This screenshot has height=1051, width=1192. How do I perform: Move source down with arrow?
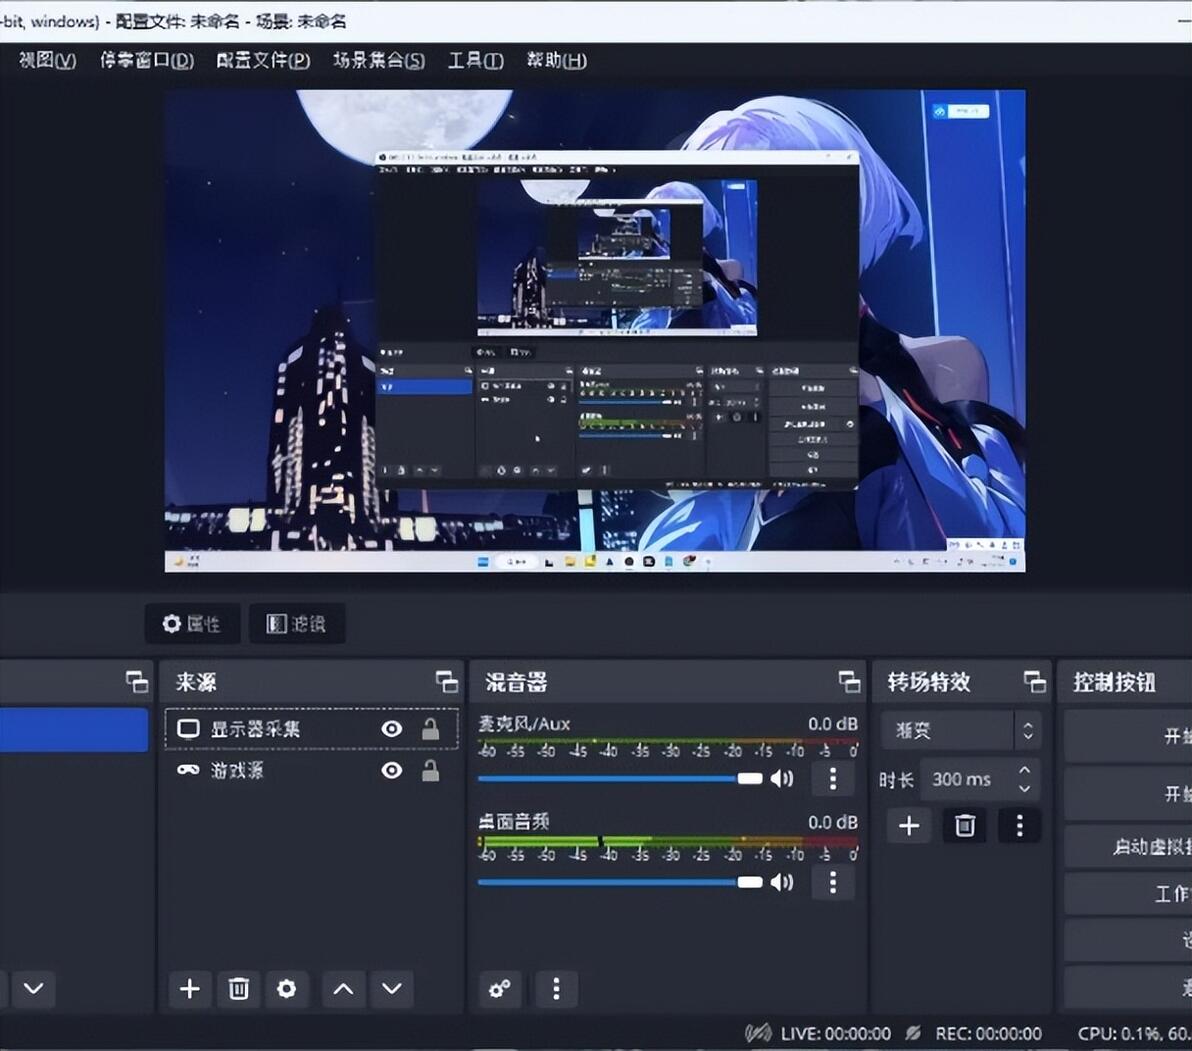(392, 989)
